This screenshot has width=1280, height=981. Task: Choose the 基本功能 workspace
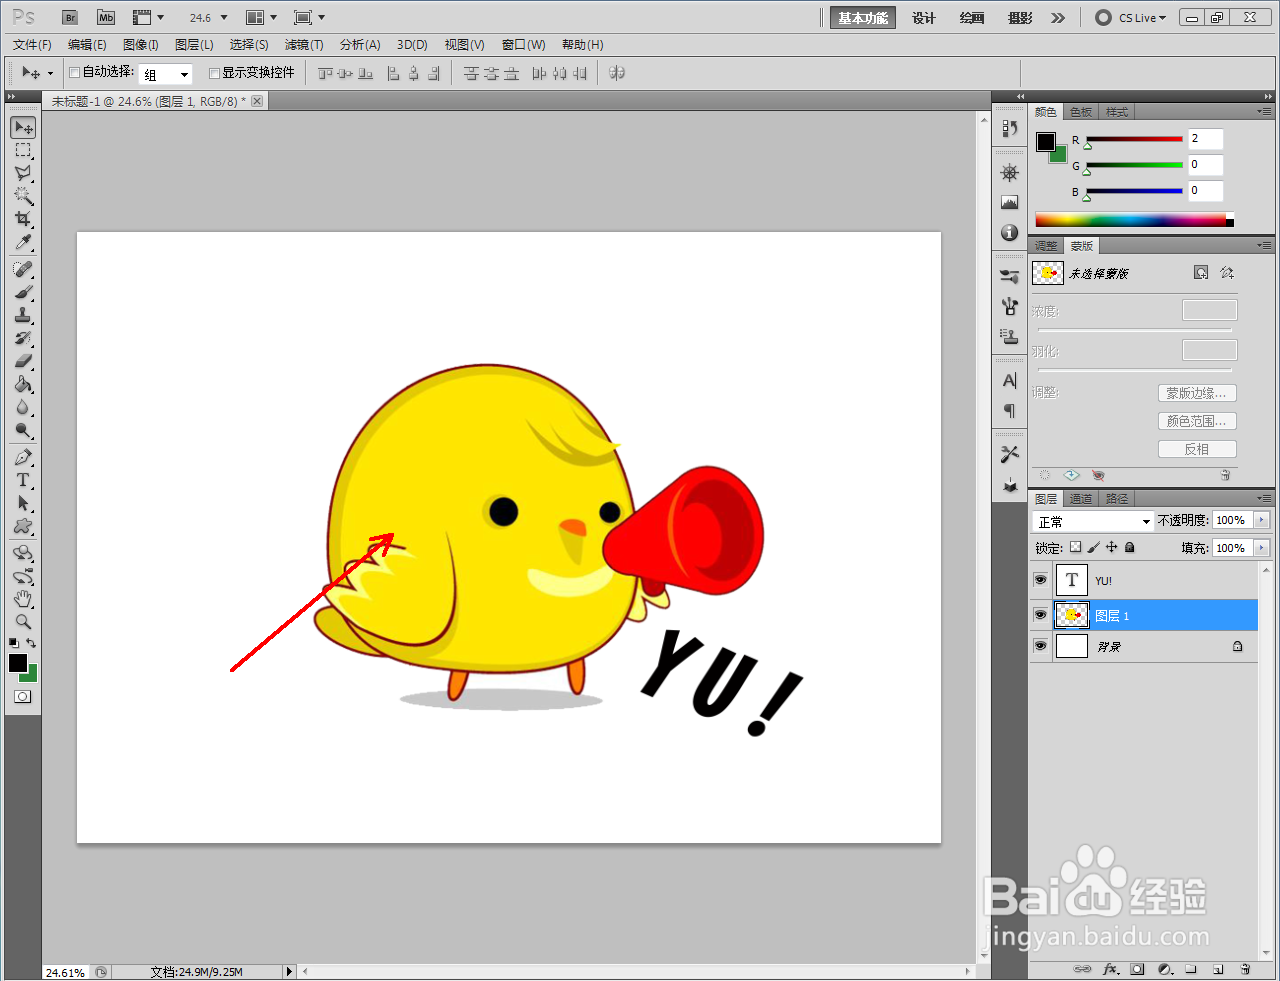[863, 18]
